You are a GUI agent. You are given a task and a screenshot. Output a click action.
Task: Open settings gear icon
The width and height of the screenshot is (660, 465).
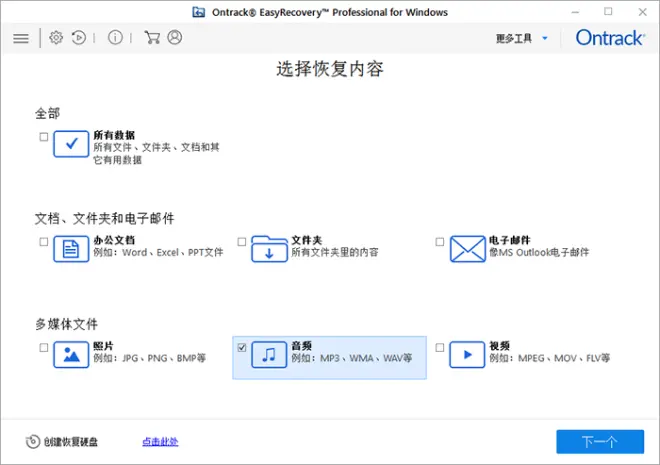pos(56,37)
